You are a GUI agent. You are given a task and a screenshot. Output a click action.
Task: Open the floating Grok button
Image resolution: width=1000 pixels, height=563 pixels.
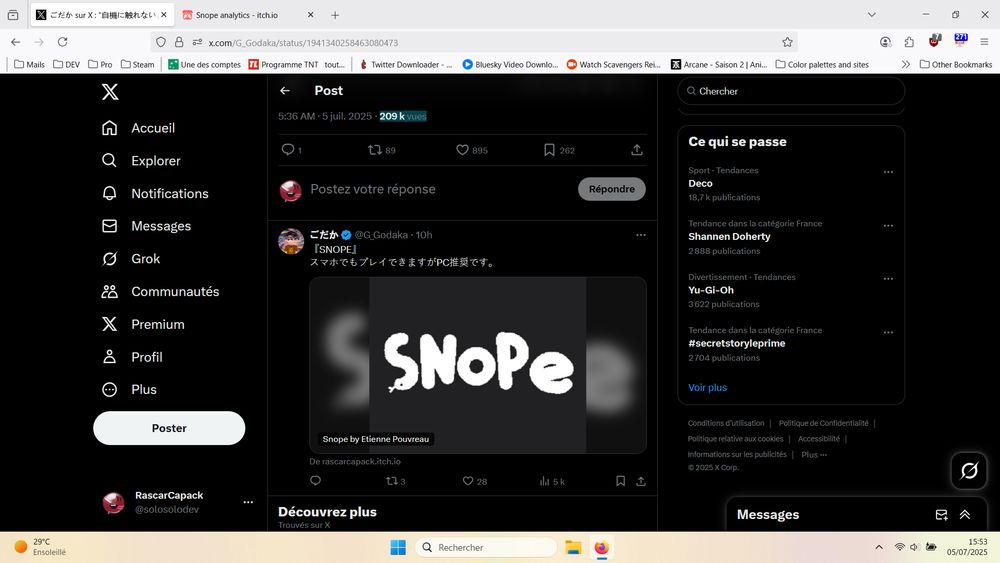pyautogui.click(x=969, y=471)
